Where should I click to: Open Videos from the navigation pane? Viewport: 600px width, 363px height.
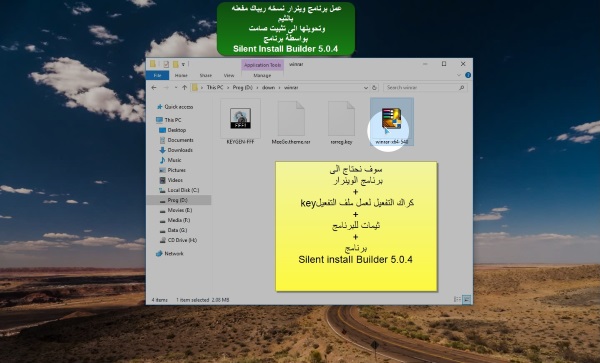coord(171,180)
